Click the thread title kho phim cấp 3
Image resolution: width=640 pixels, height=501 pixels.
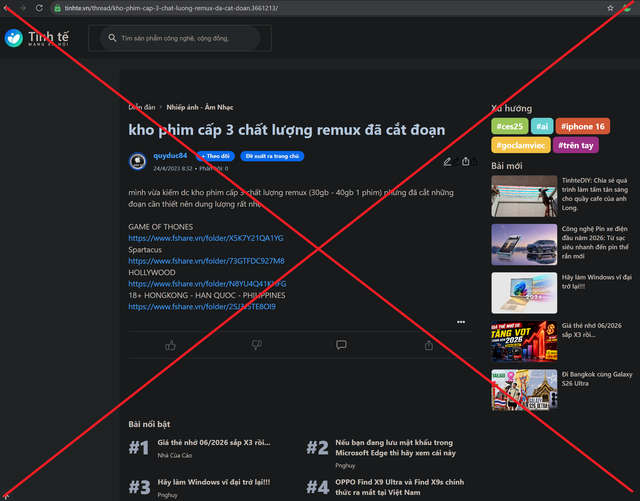pos(287,130)
